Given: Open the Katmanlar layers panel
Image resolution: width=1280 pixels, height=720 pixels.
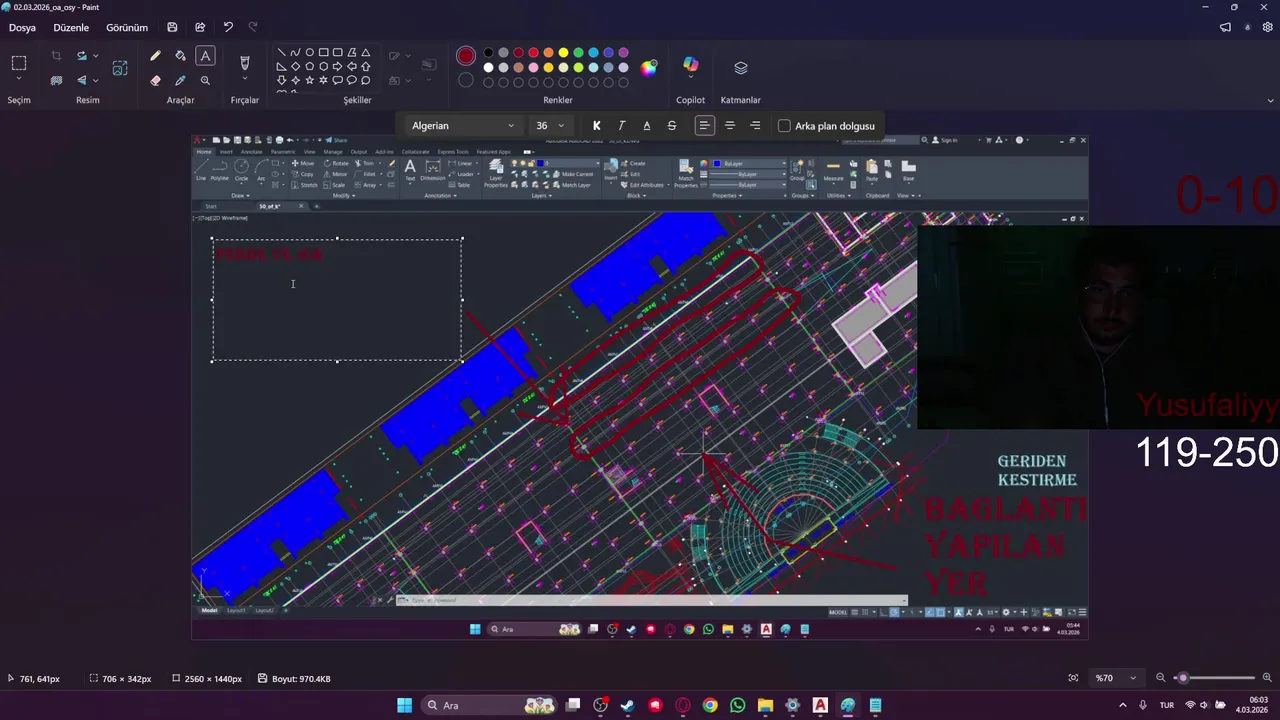Looking at the screenshot, I should pyautogui.click(x=741, y=68).
